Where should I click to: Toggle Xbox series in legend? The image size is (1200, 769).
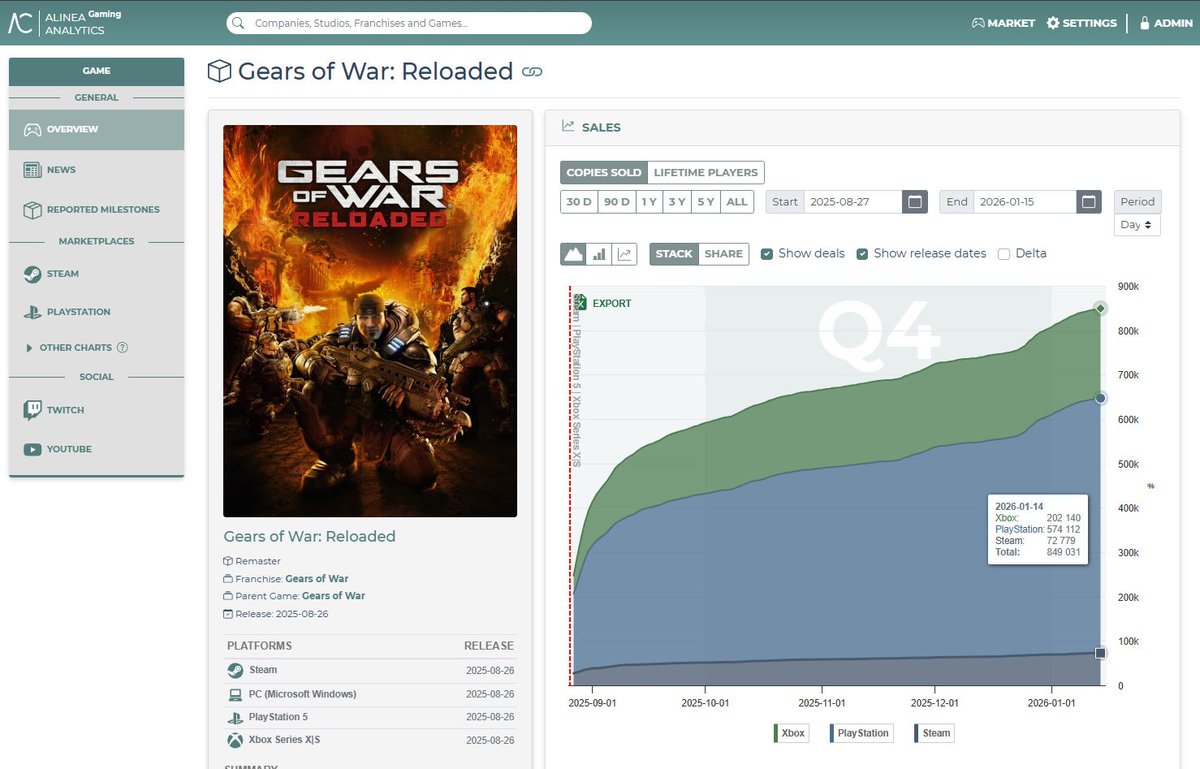point(790,733)
